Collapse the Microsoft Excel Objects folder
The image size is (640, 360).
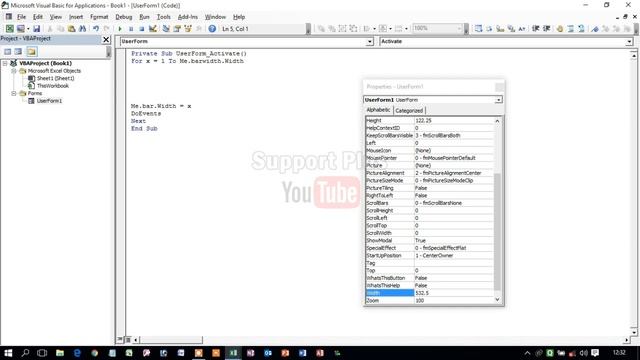pos(13,71)
